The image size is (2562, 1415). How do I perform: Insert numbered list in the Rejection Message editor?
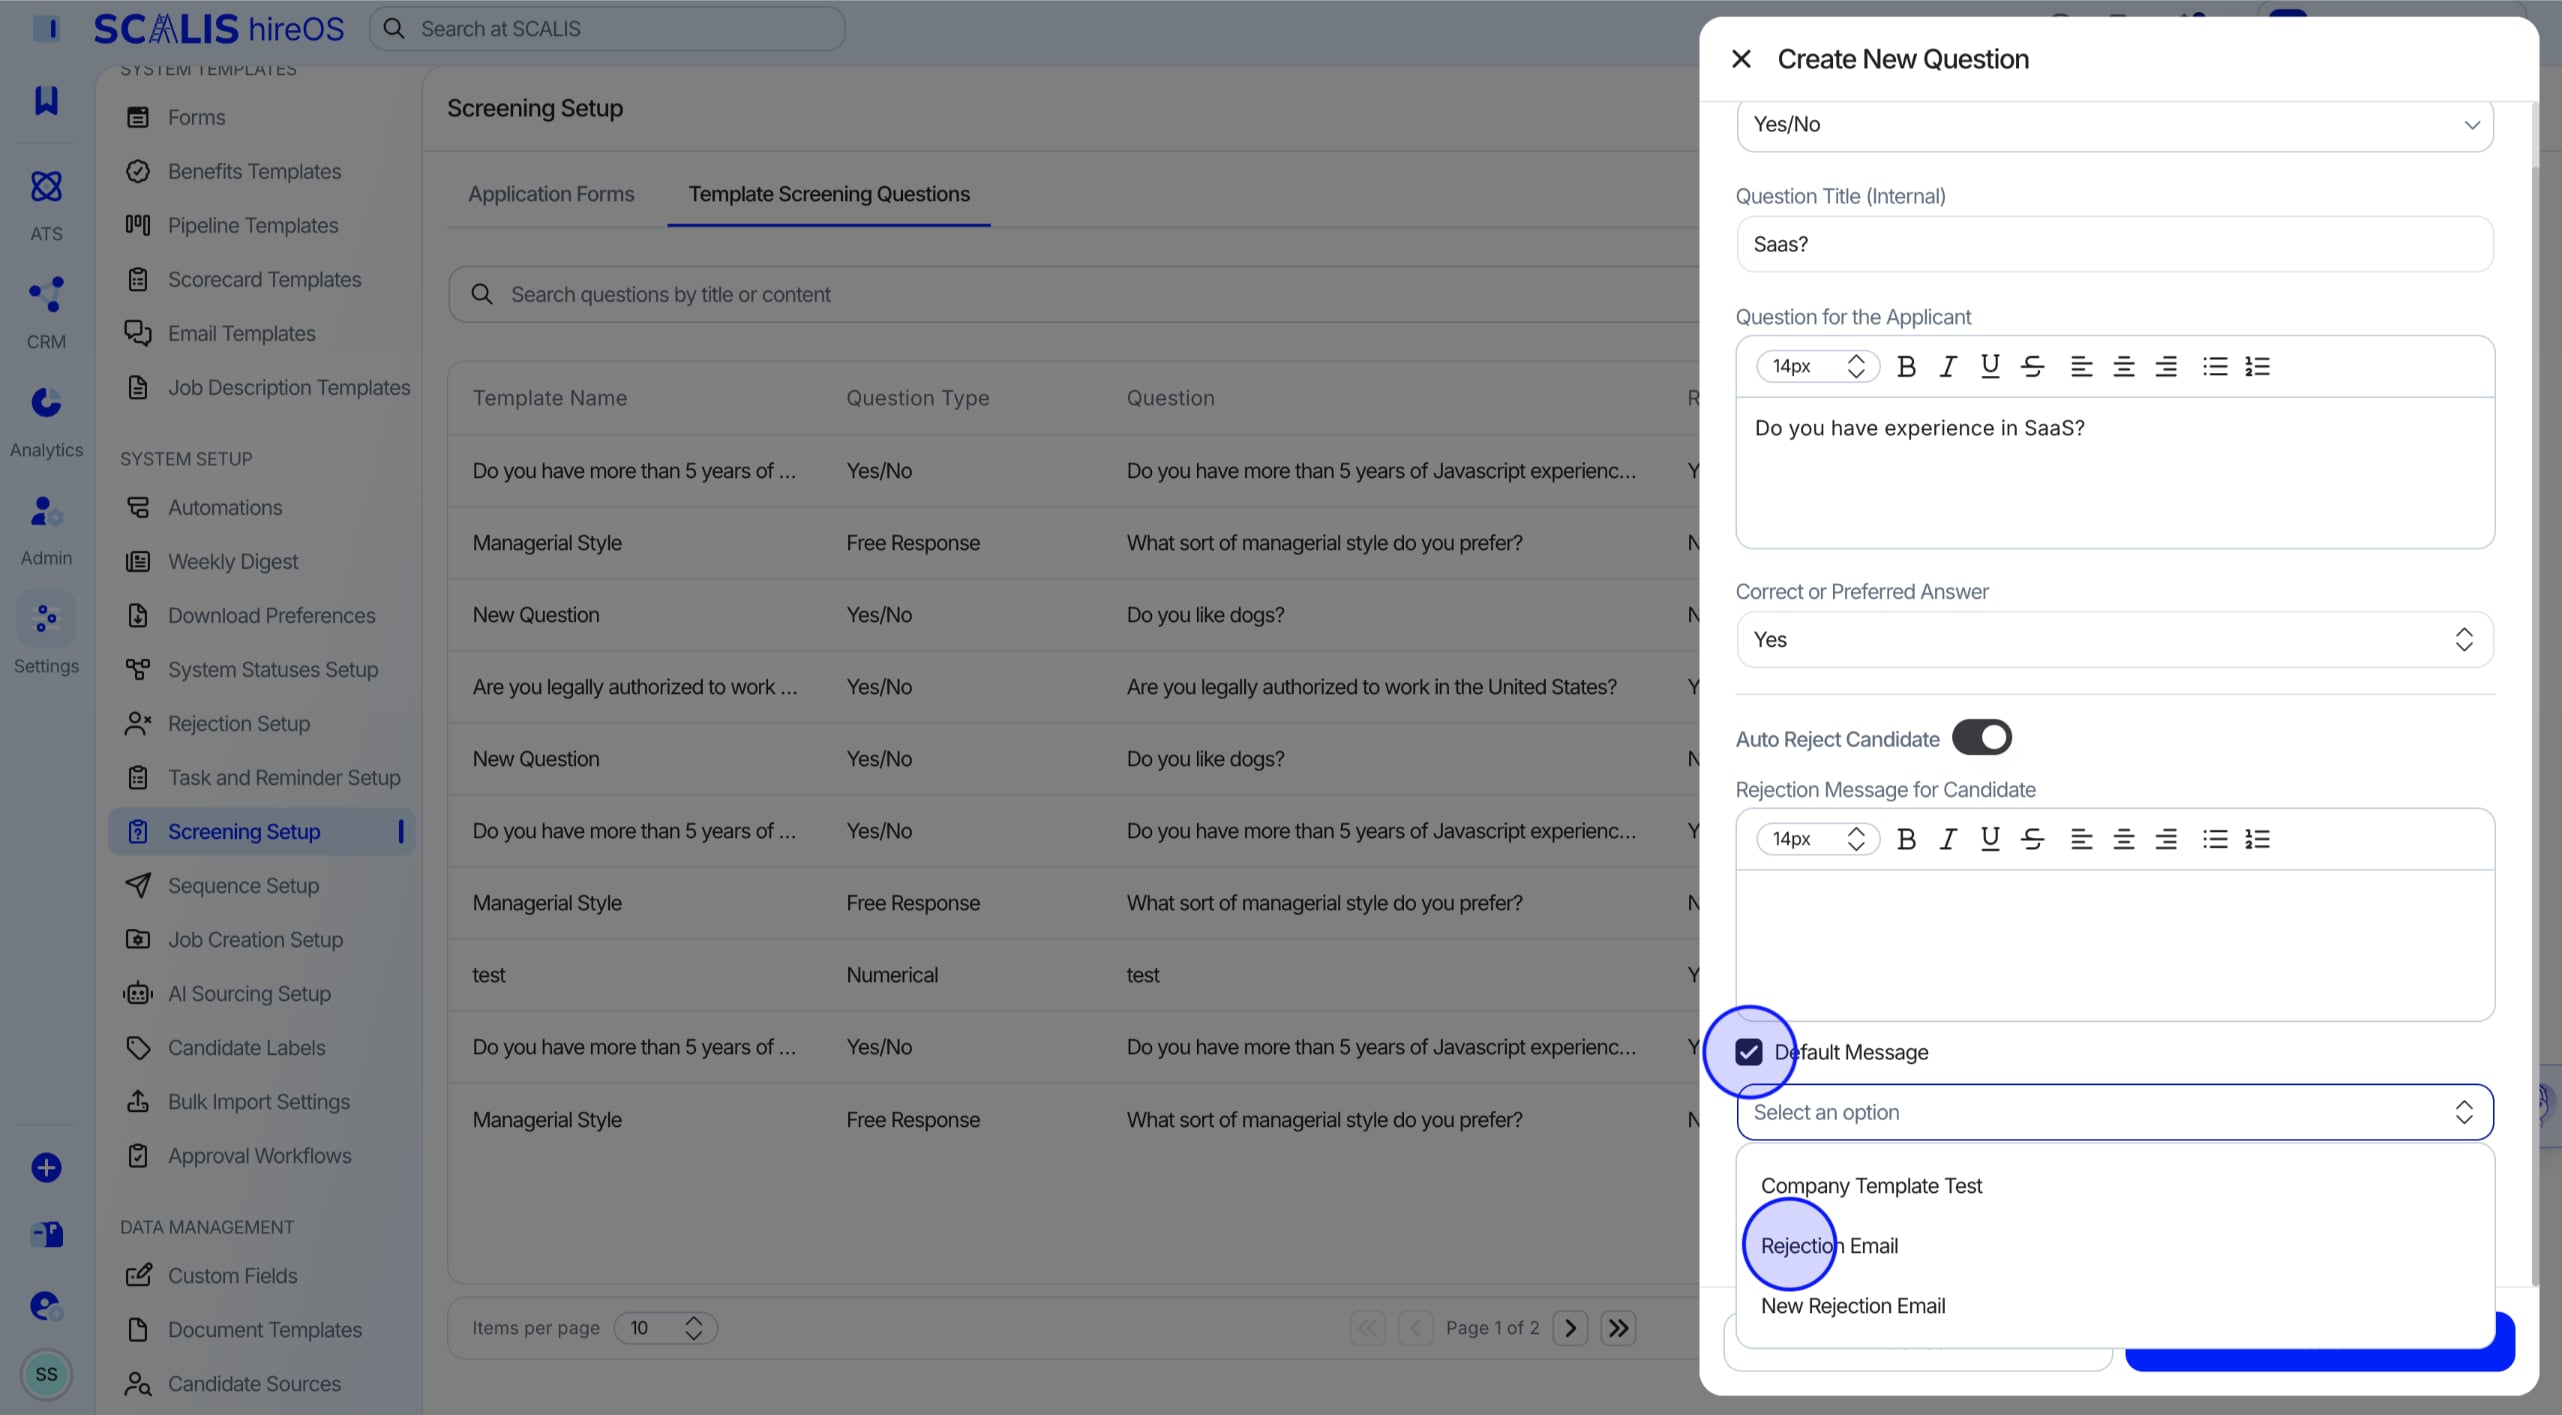tap(2257, 839)
